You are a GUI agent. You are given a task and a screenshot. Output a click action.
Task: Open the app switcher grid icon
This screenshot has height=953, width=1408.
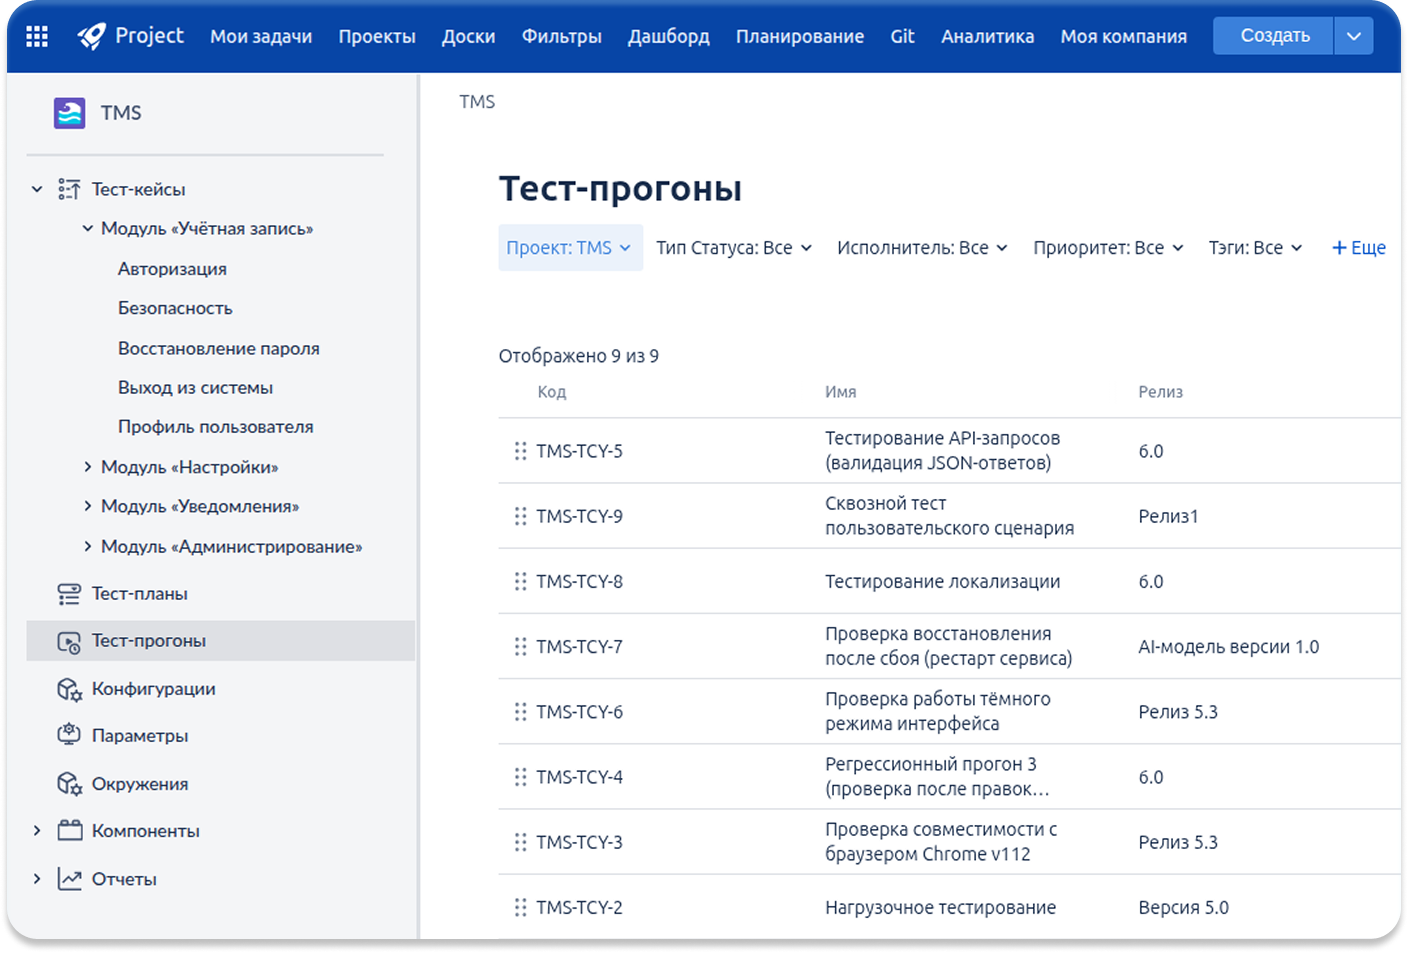pos(37,37)
